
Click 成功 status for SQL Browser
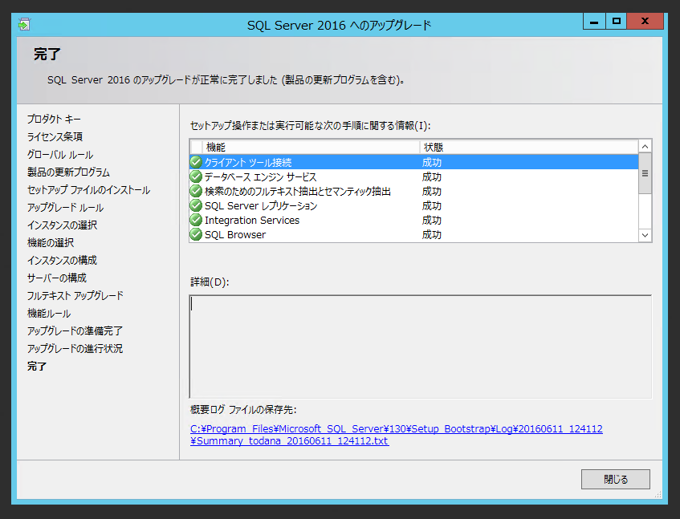(x=432, y=235)
